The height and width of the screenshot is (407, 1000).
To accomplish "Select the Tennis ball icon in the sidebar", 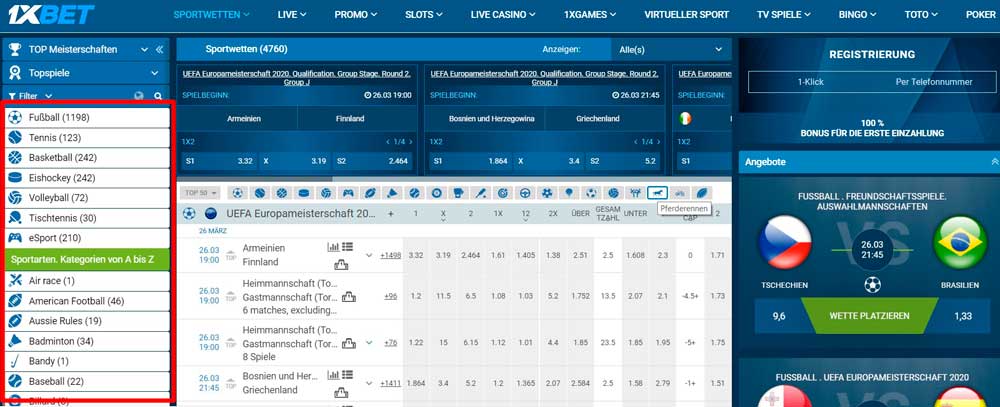I will click(15, 137).
